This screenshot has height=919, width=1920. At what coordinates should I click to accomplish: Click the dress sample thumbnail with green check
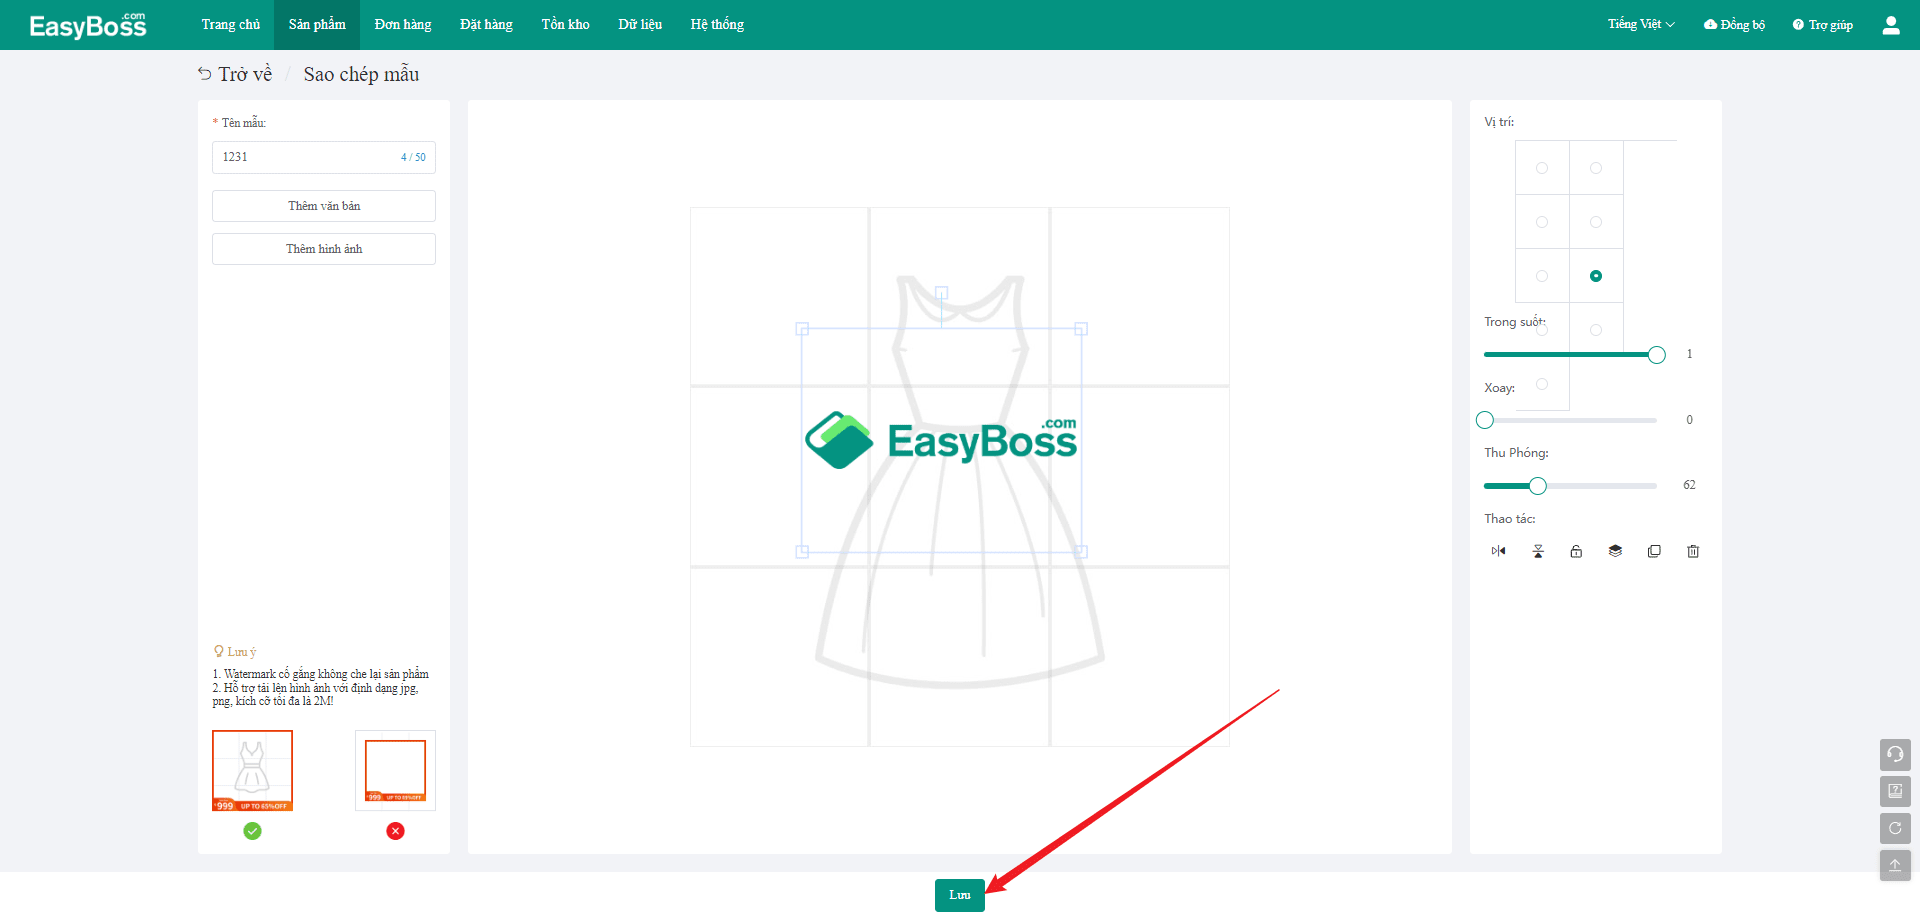(x=252, y=771)
